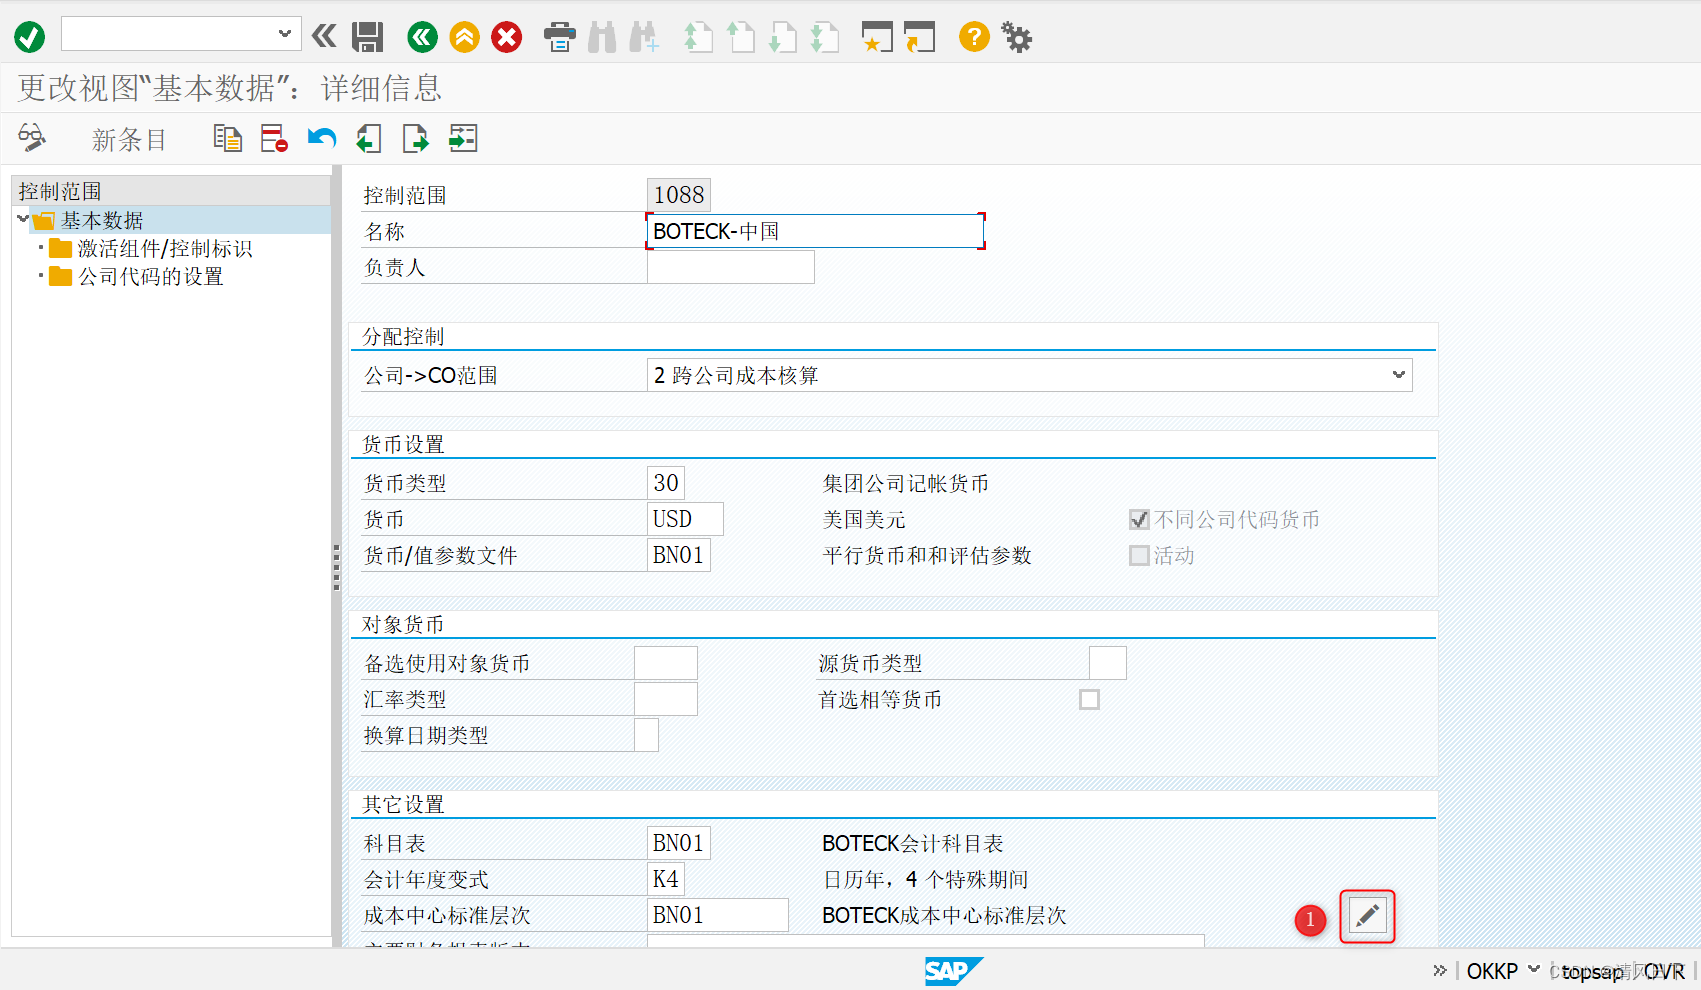Click the 新条目 button

coord(129,139)
